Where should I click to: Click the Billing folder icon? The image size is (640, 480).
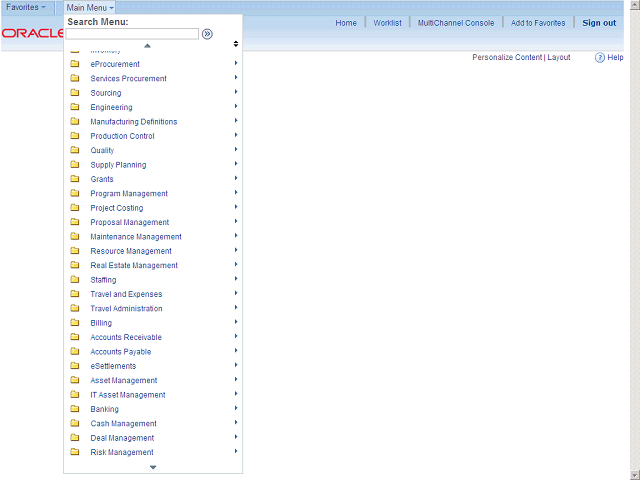[75, 322]
